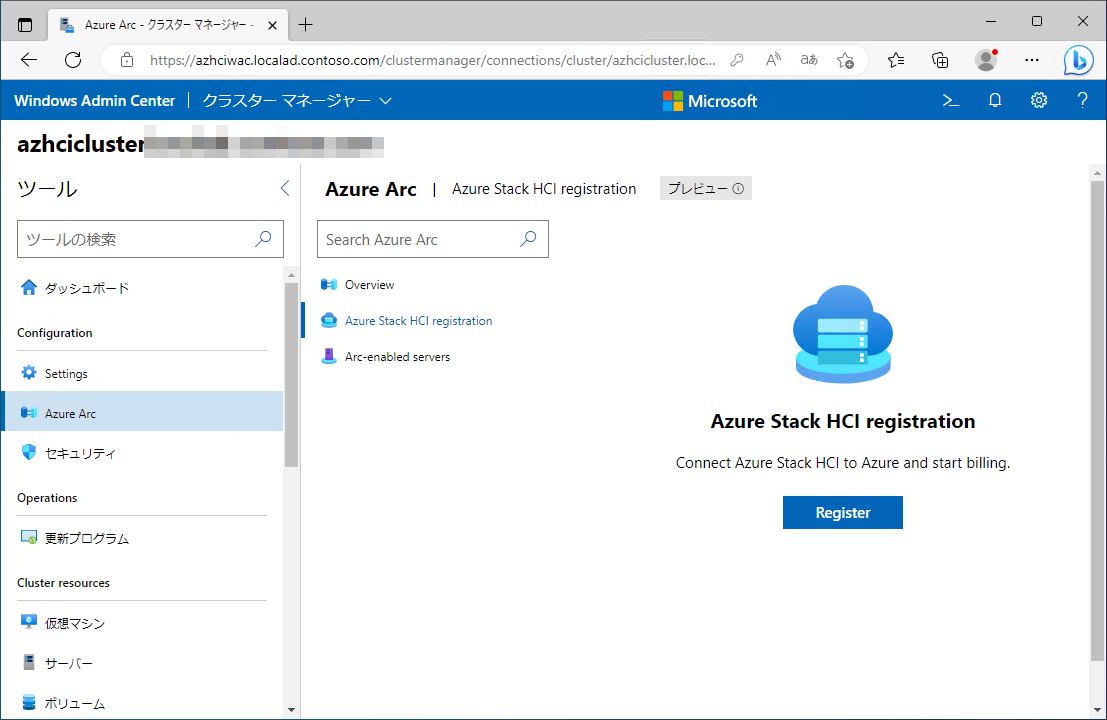The height and width of the screenshot is (720, 1107).
Task: Click the プレビュー badge
Action: [x=705, y=188]
